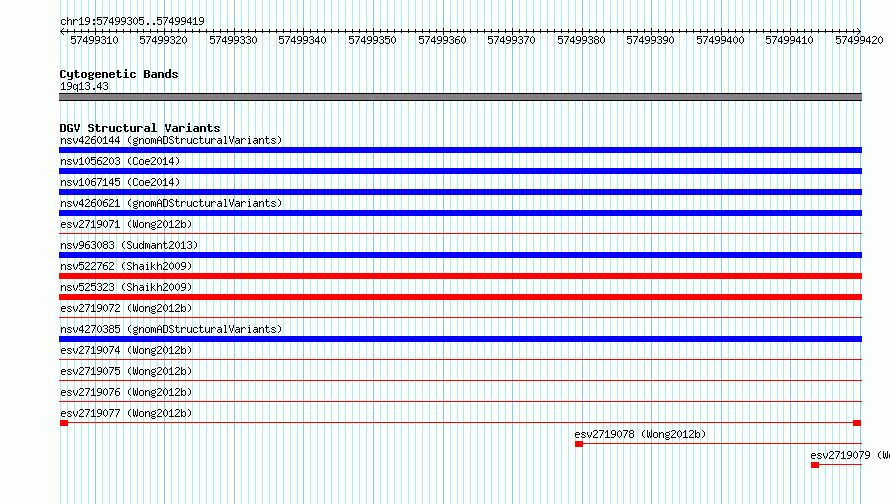
Task: Select the nsv963083 blue feature bar
Action: 460,255
